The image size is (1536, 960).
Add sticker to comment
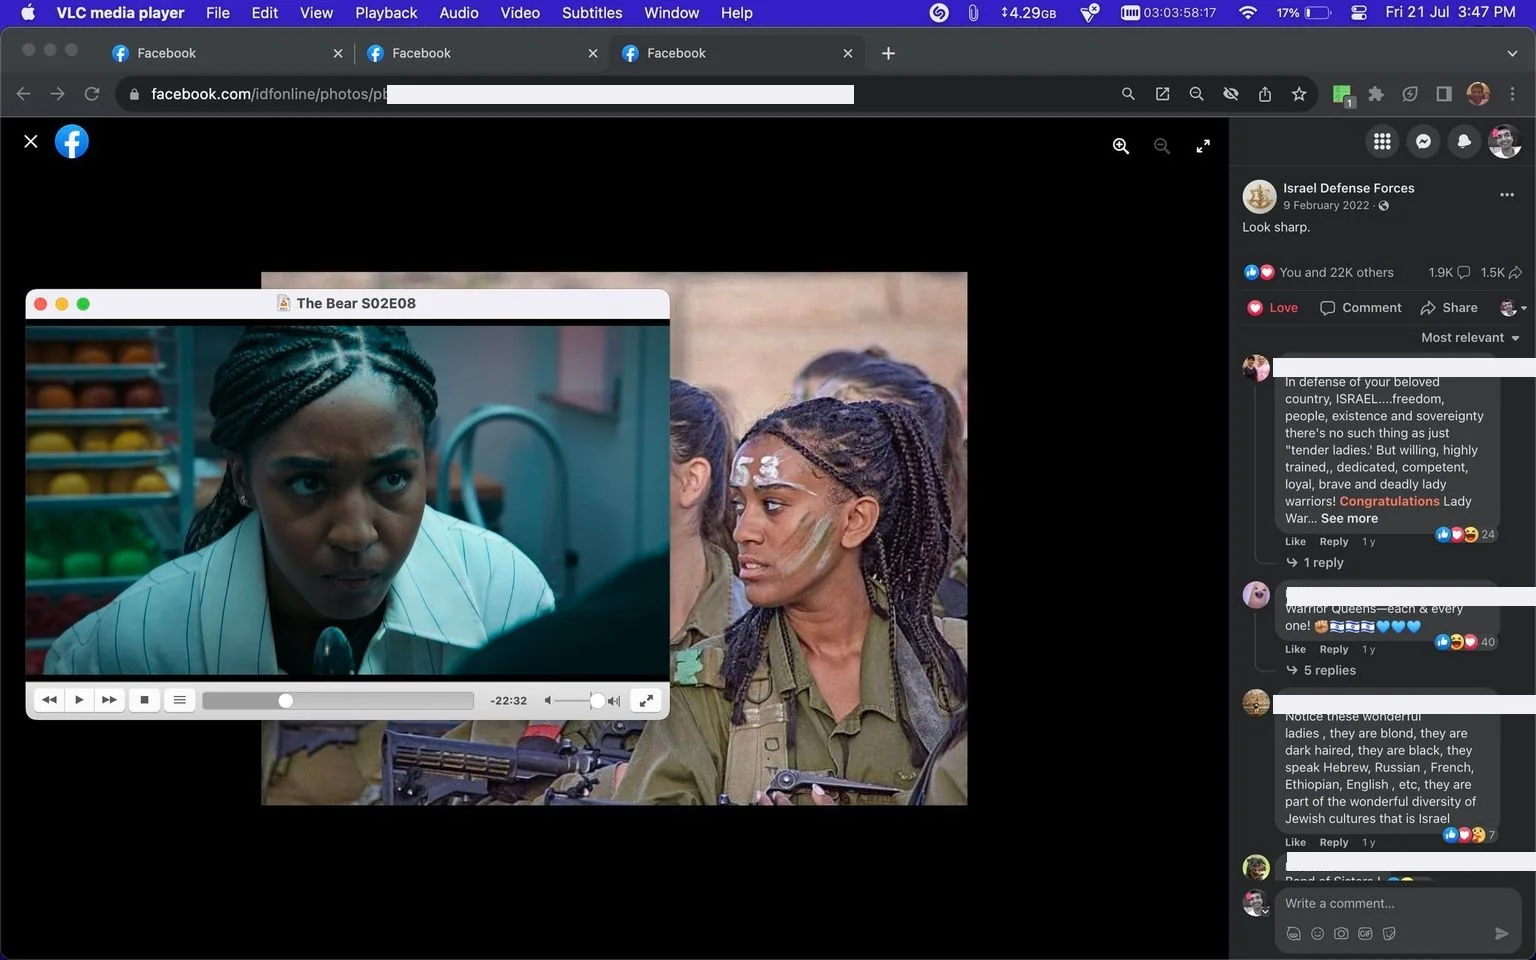[x=1389, y=934]
